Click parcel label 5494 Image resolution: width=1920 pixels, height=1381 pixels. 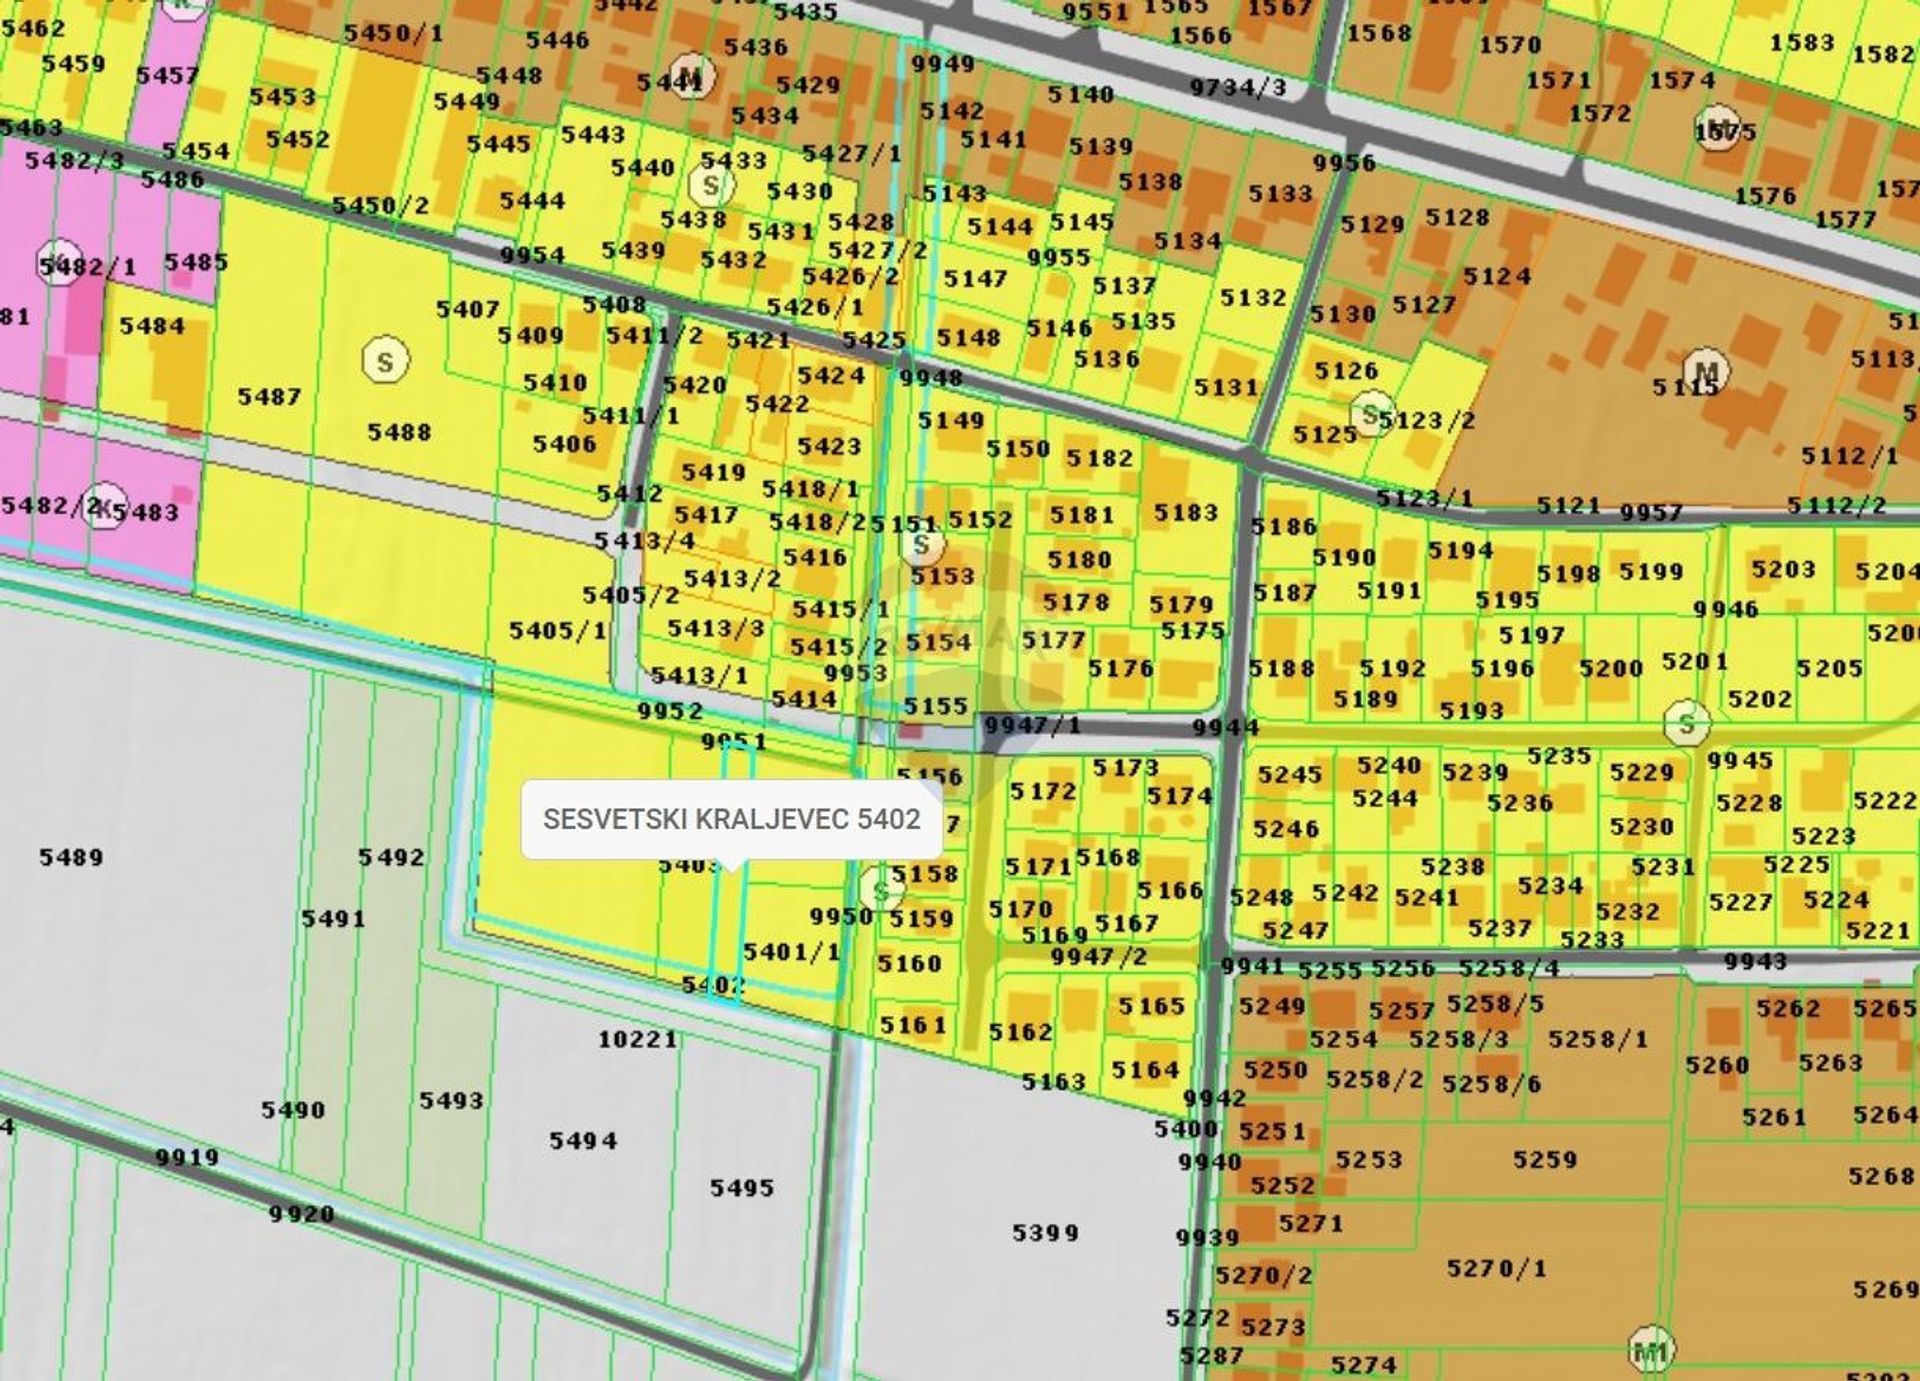tap(583, 1140)
